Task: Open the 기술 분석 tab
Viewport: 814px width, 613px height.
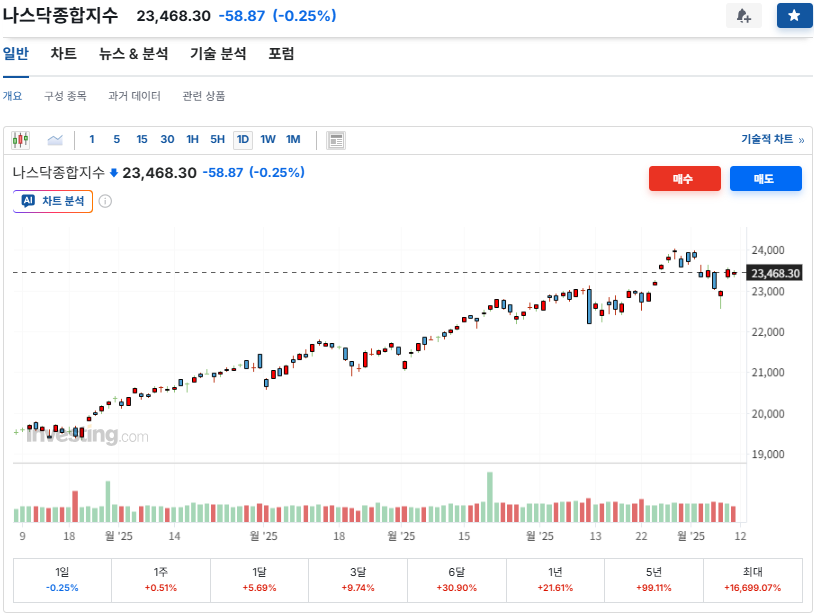Action: pos(218,53)
